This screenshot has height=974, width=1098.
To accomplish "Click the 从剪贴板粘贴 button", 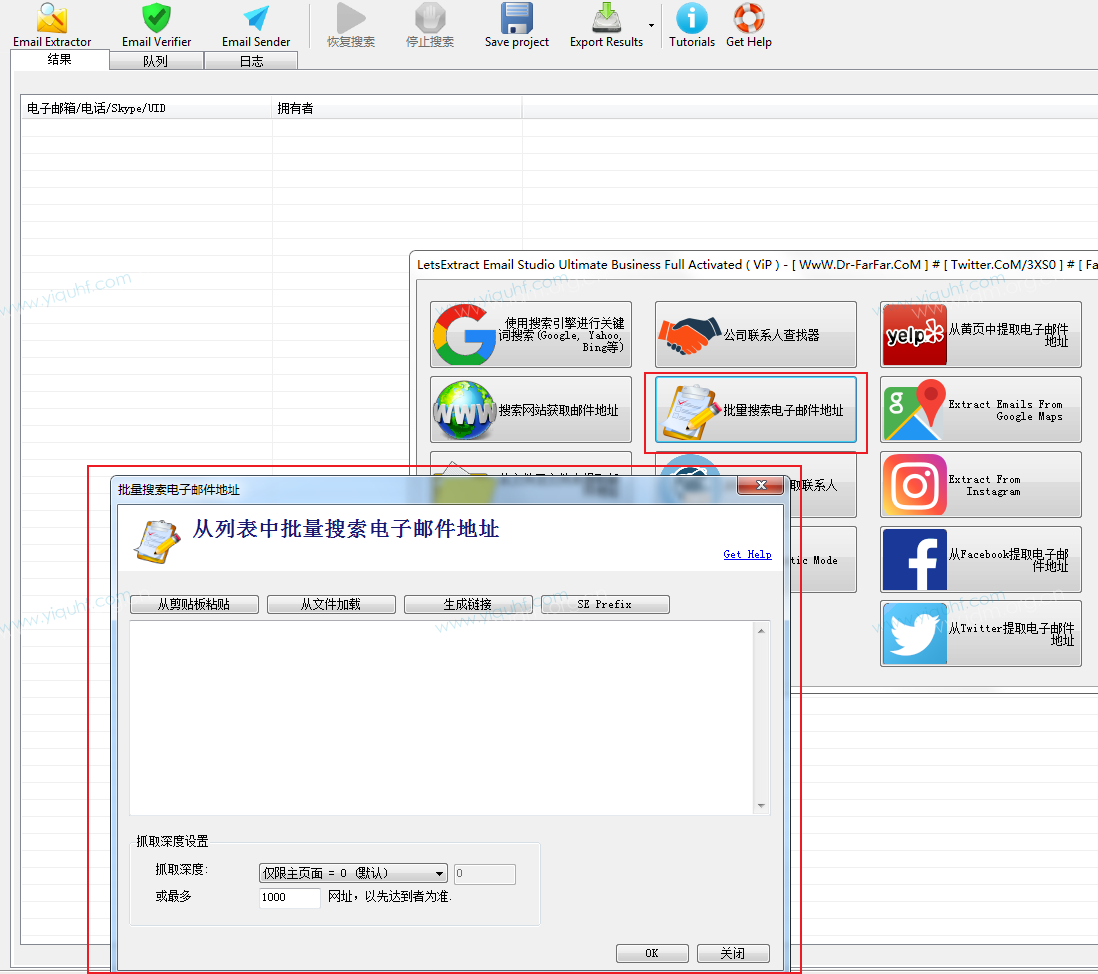I will [194, 604].
